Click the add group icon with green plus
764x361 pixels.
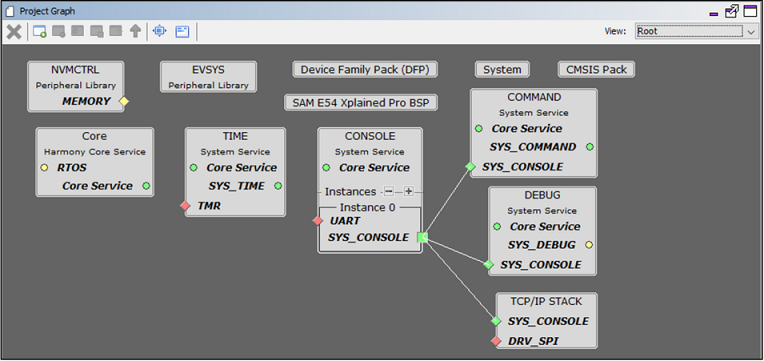tap(39, 32)
